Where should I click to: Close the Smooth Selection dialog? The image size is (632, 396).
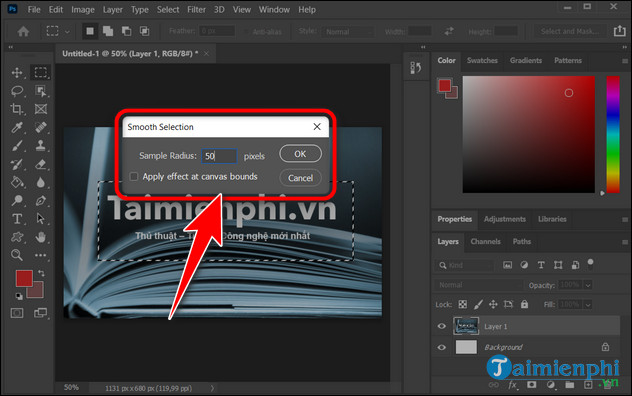pos(317,127)
